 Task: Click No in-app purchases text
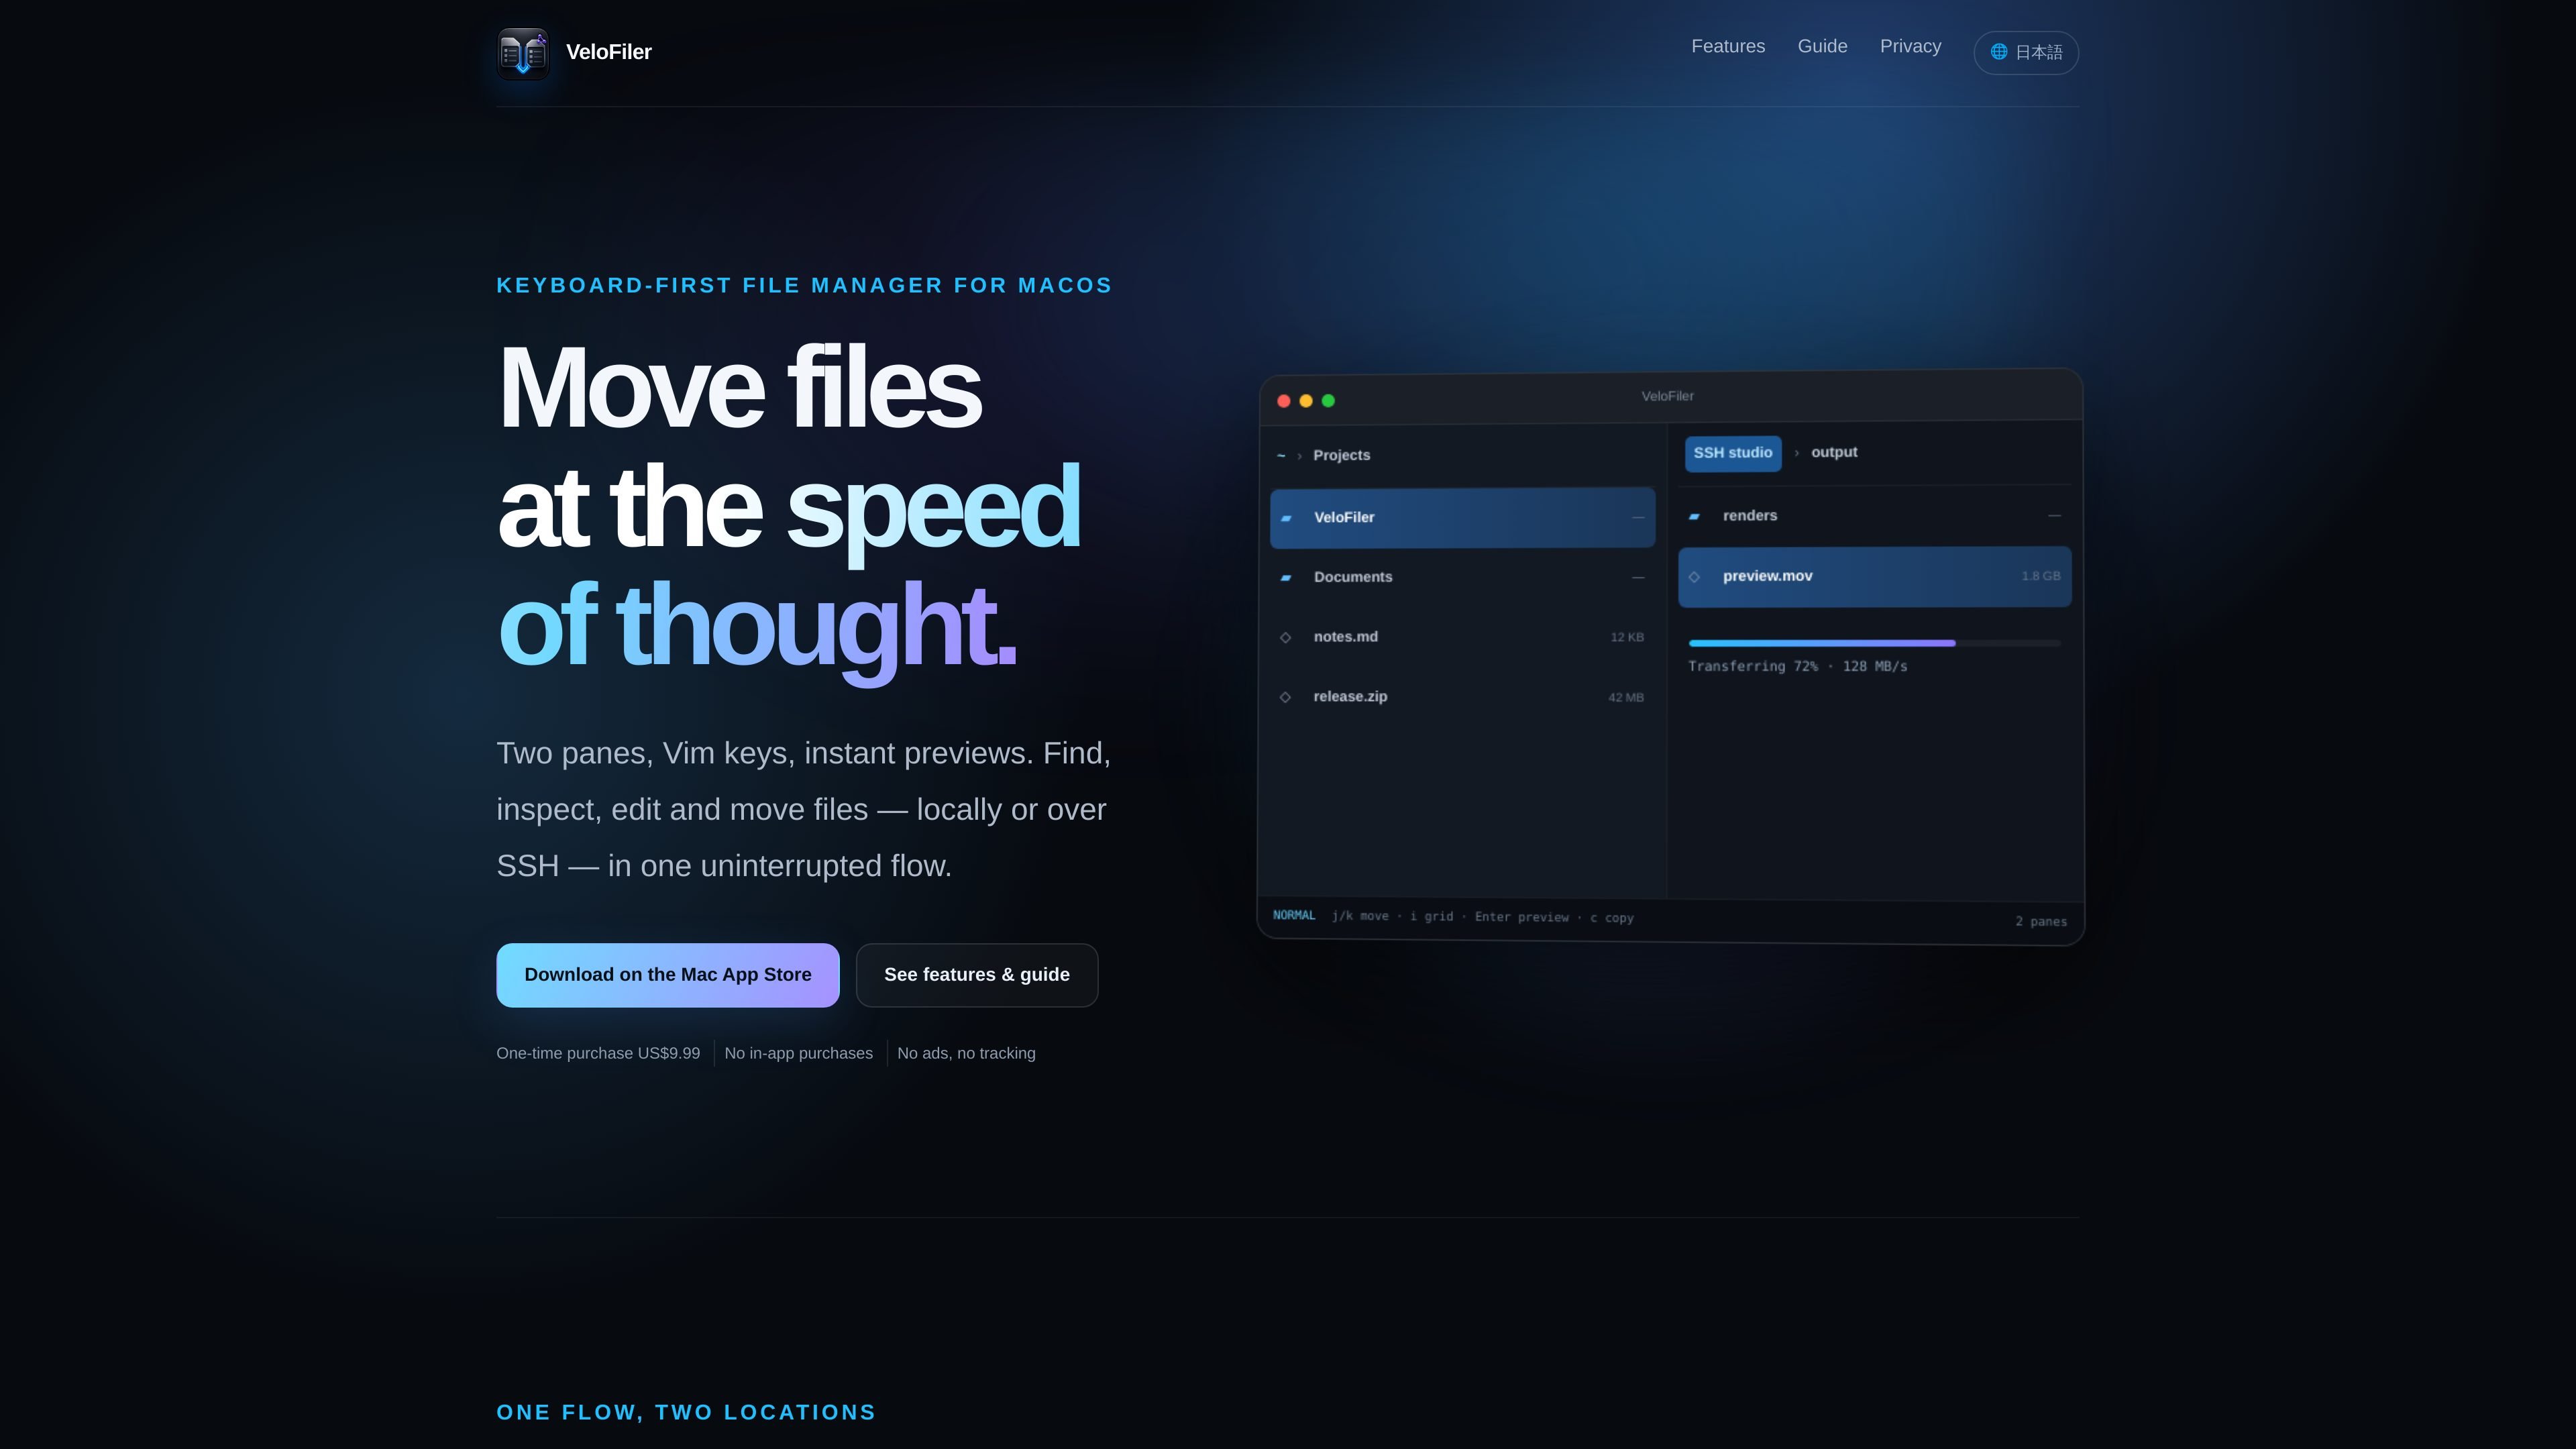pyautogui.click(x=799, y=1054)
